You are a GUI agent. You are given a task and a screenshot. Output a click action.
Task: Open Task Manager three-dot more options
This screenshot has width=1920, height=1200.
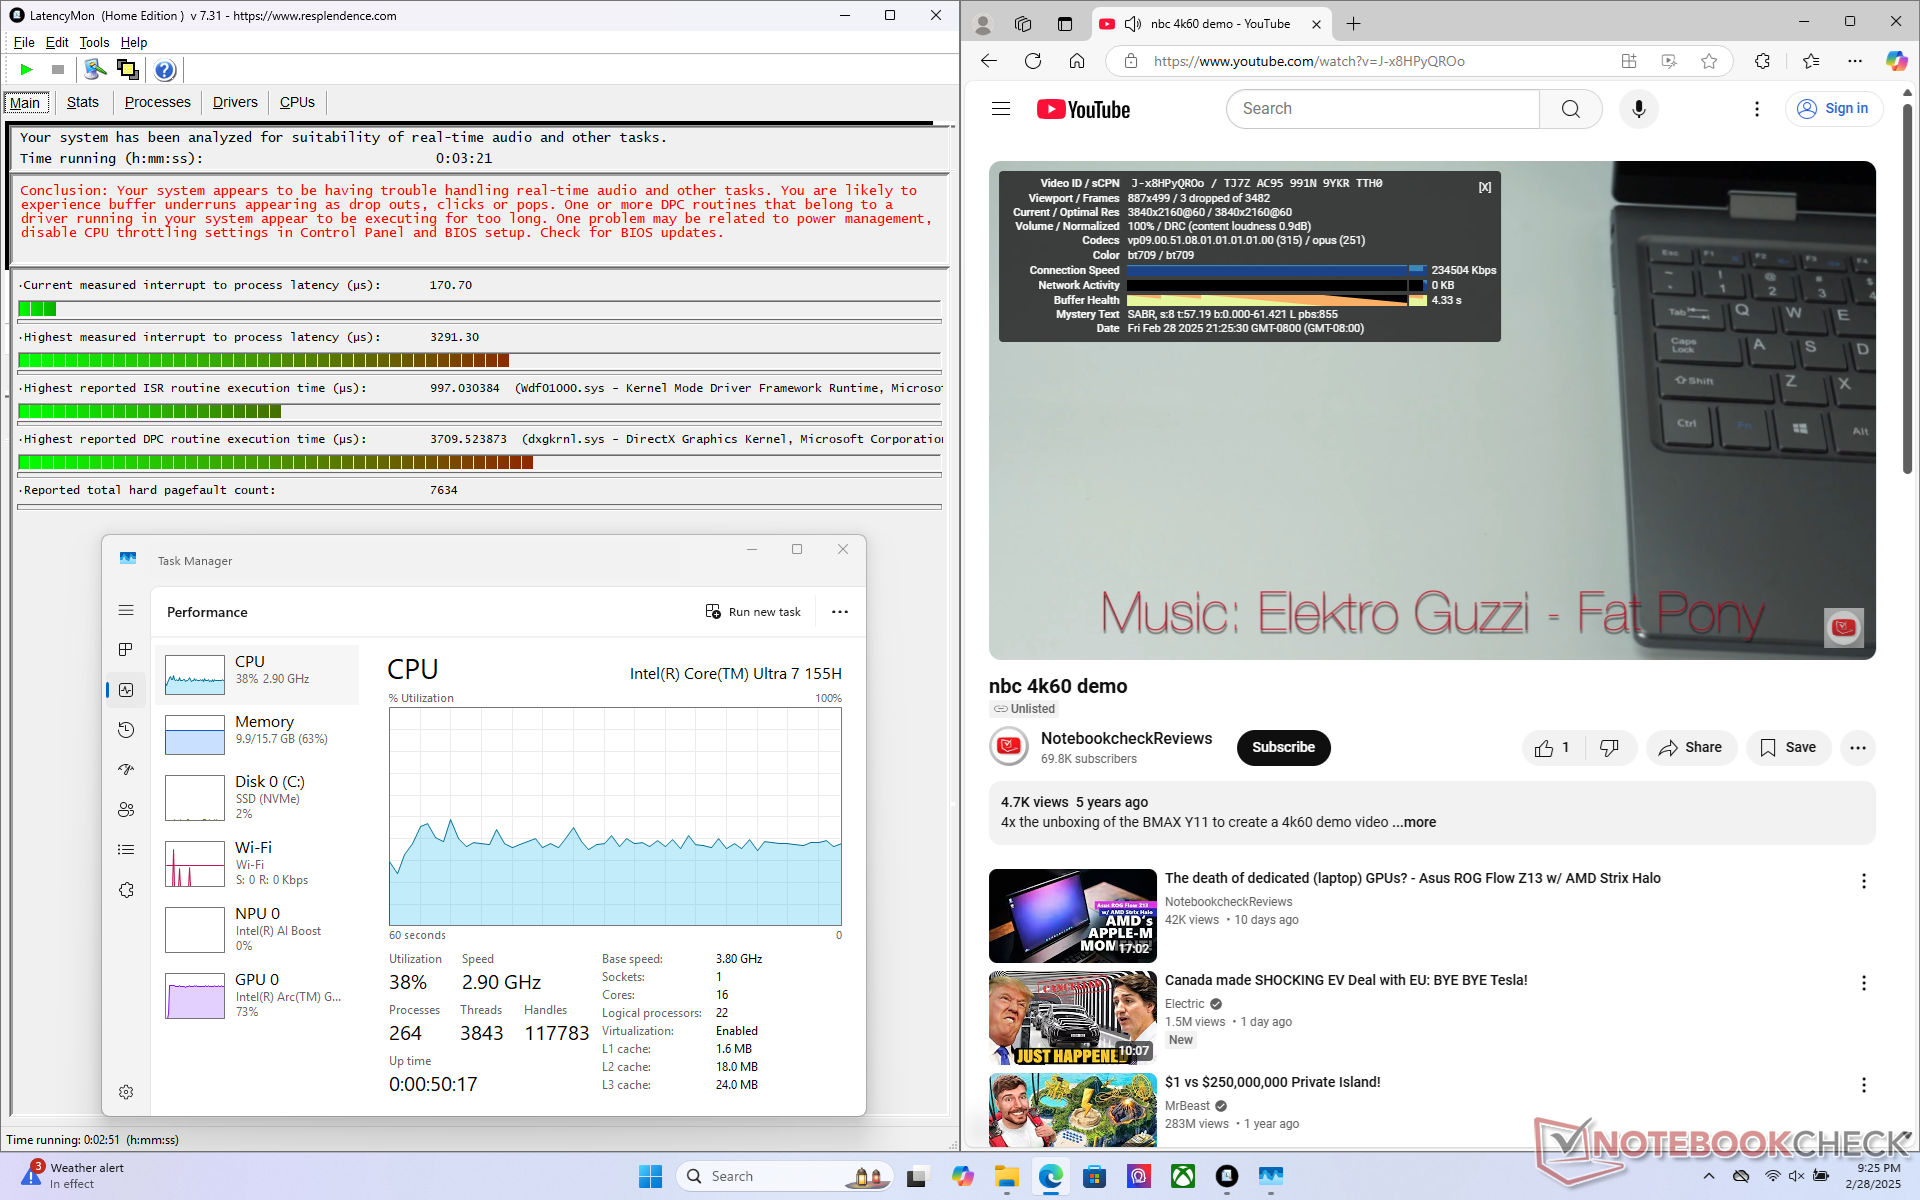point(840,612)
